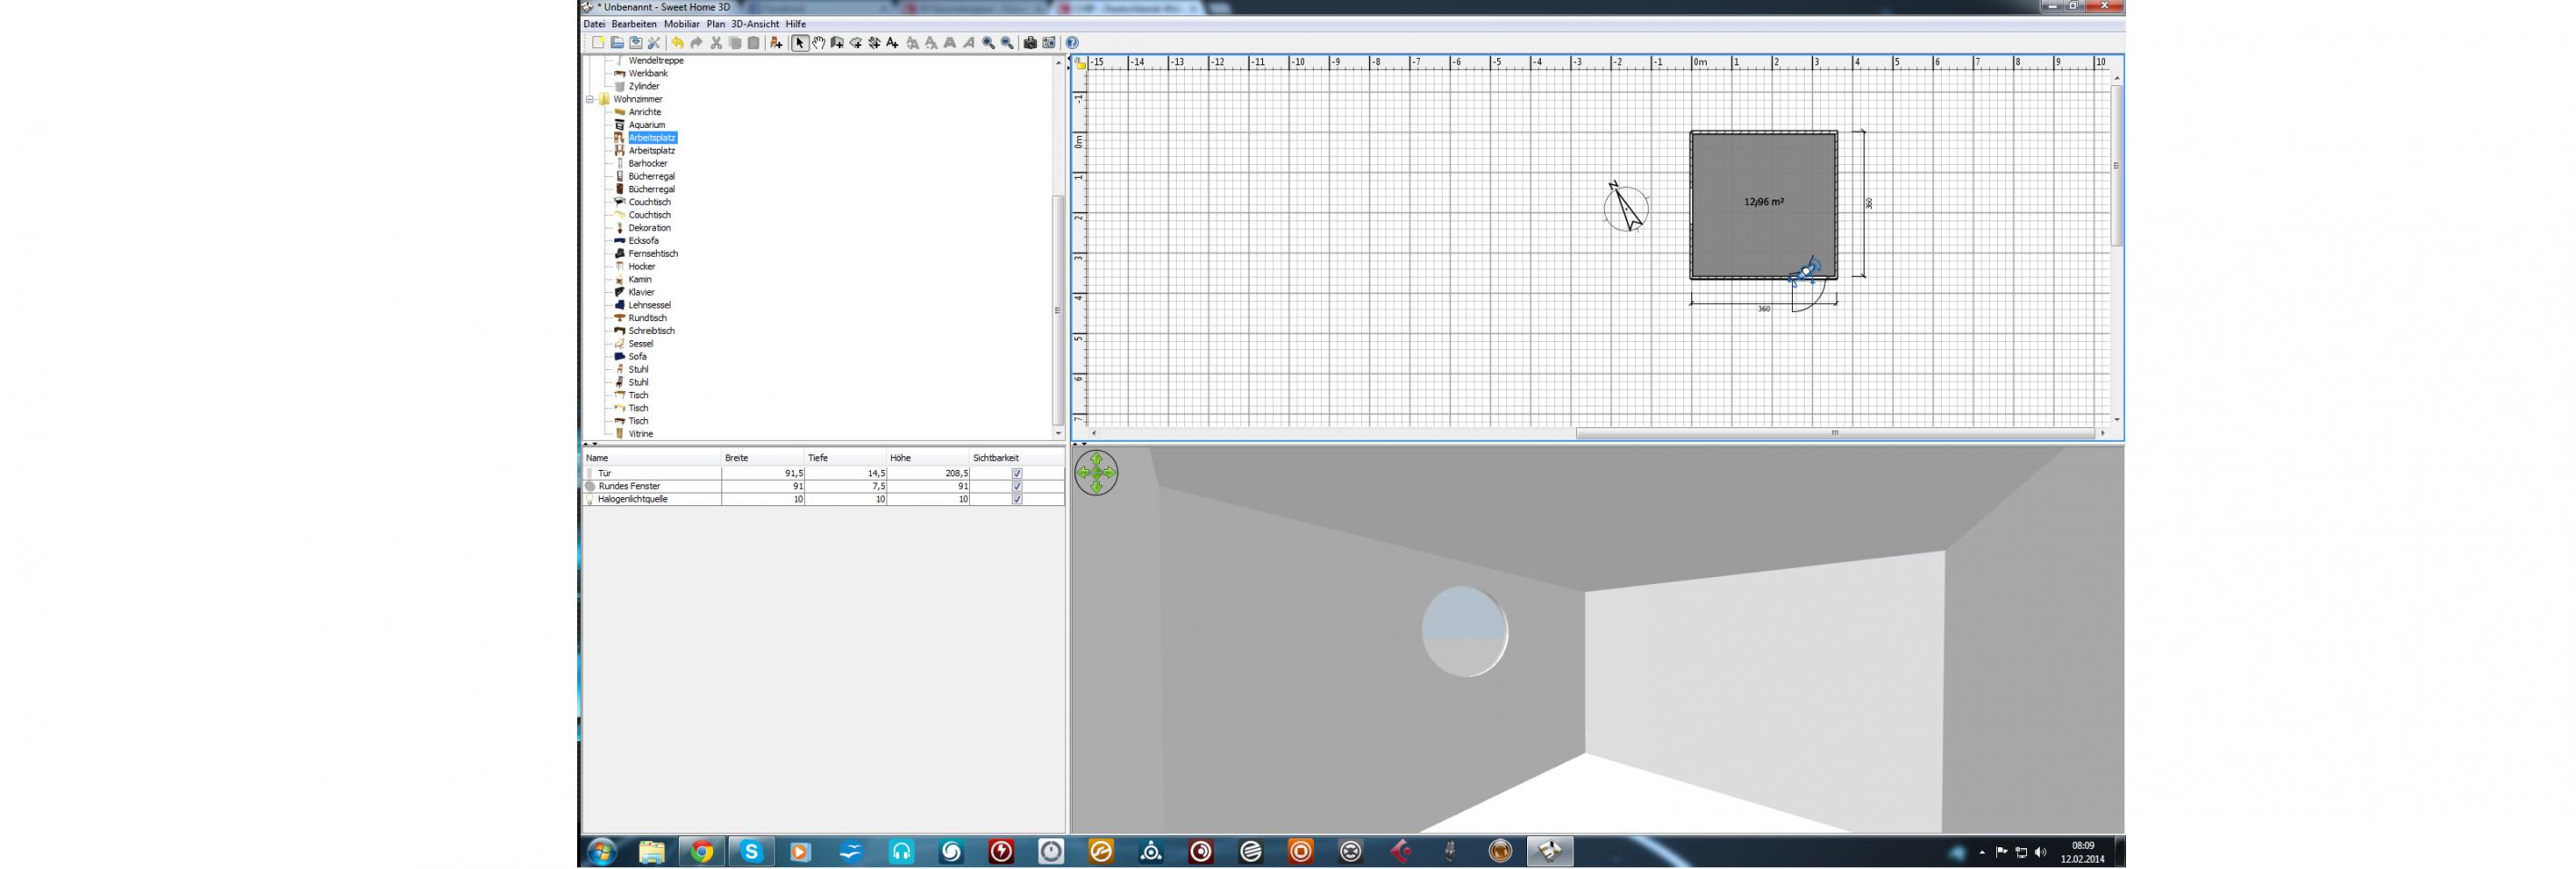The width and height of the screenshot is (2576, 869).
Task: Click the undo arrow in toolbar
Action: click(x=678, y=43)
